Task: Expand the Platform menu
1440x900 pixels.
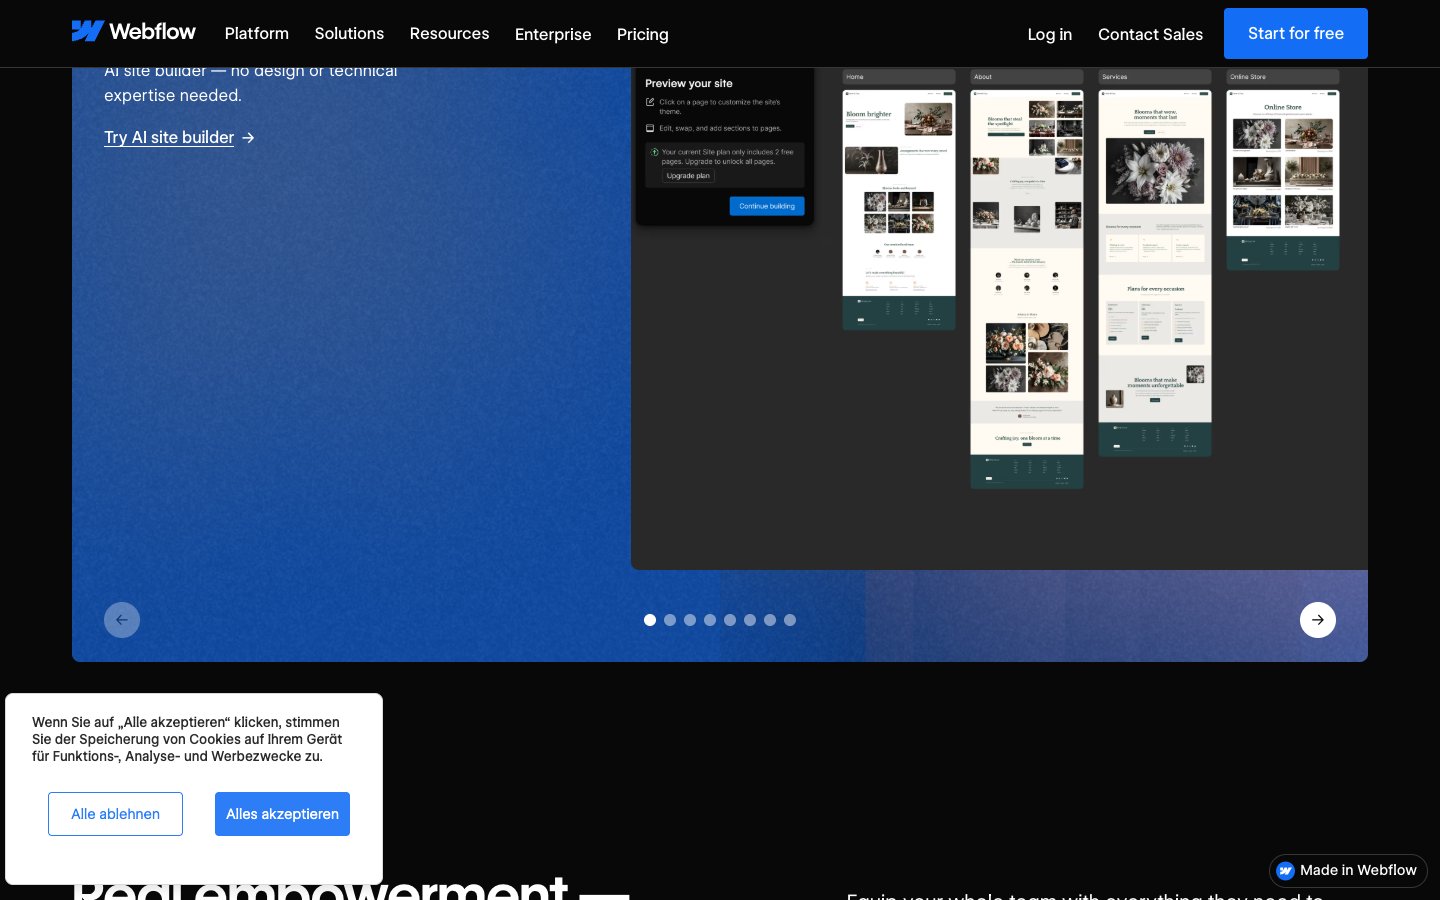Action: [x=256, y=34]
